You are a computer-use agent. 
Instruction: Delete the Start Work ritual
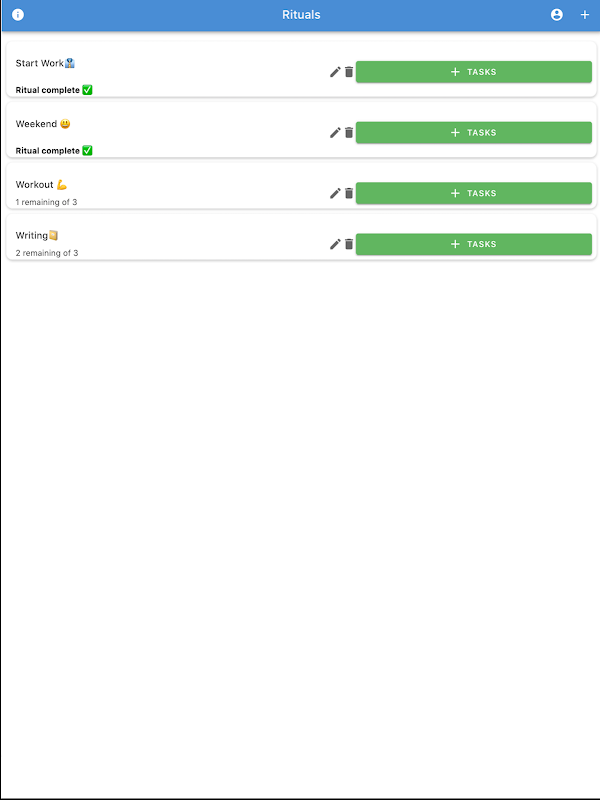coord(349,72)
